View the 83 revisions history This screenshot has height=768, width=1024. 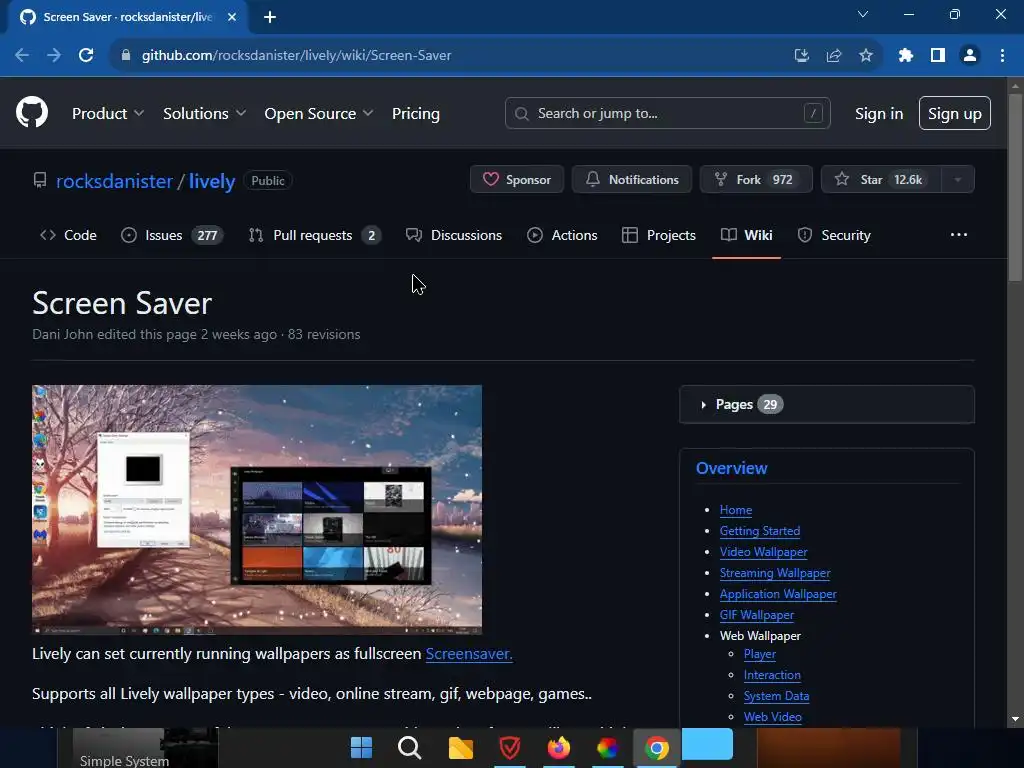click(324, 334)
